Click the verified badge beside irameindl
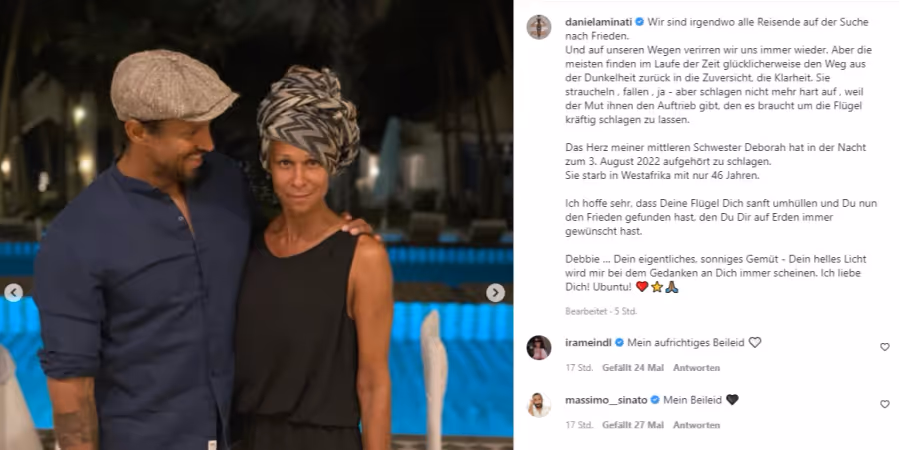This screenshot has width=900, height=450. (619, 343)
